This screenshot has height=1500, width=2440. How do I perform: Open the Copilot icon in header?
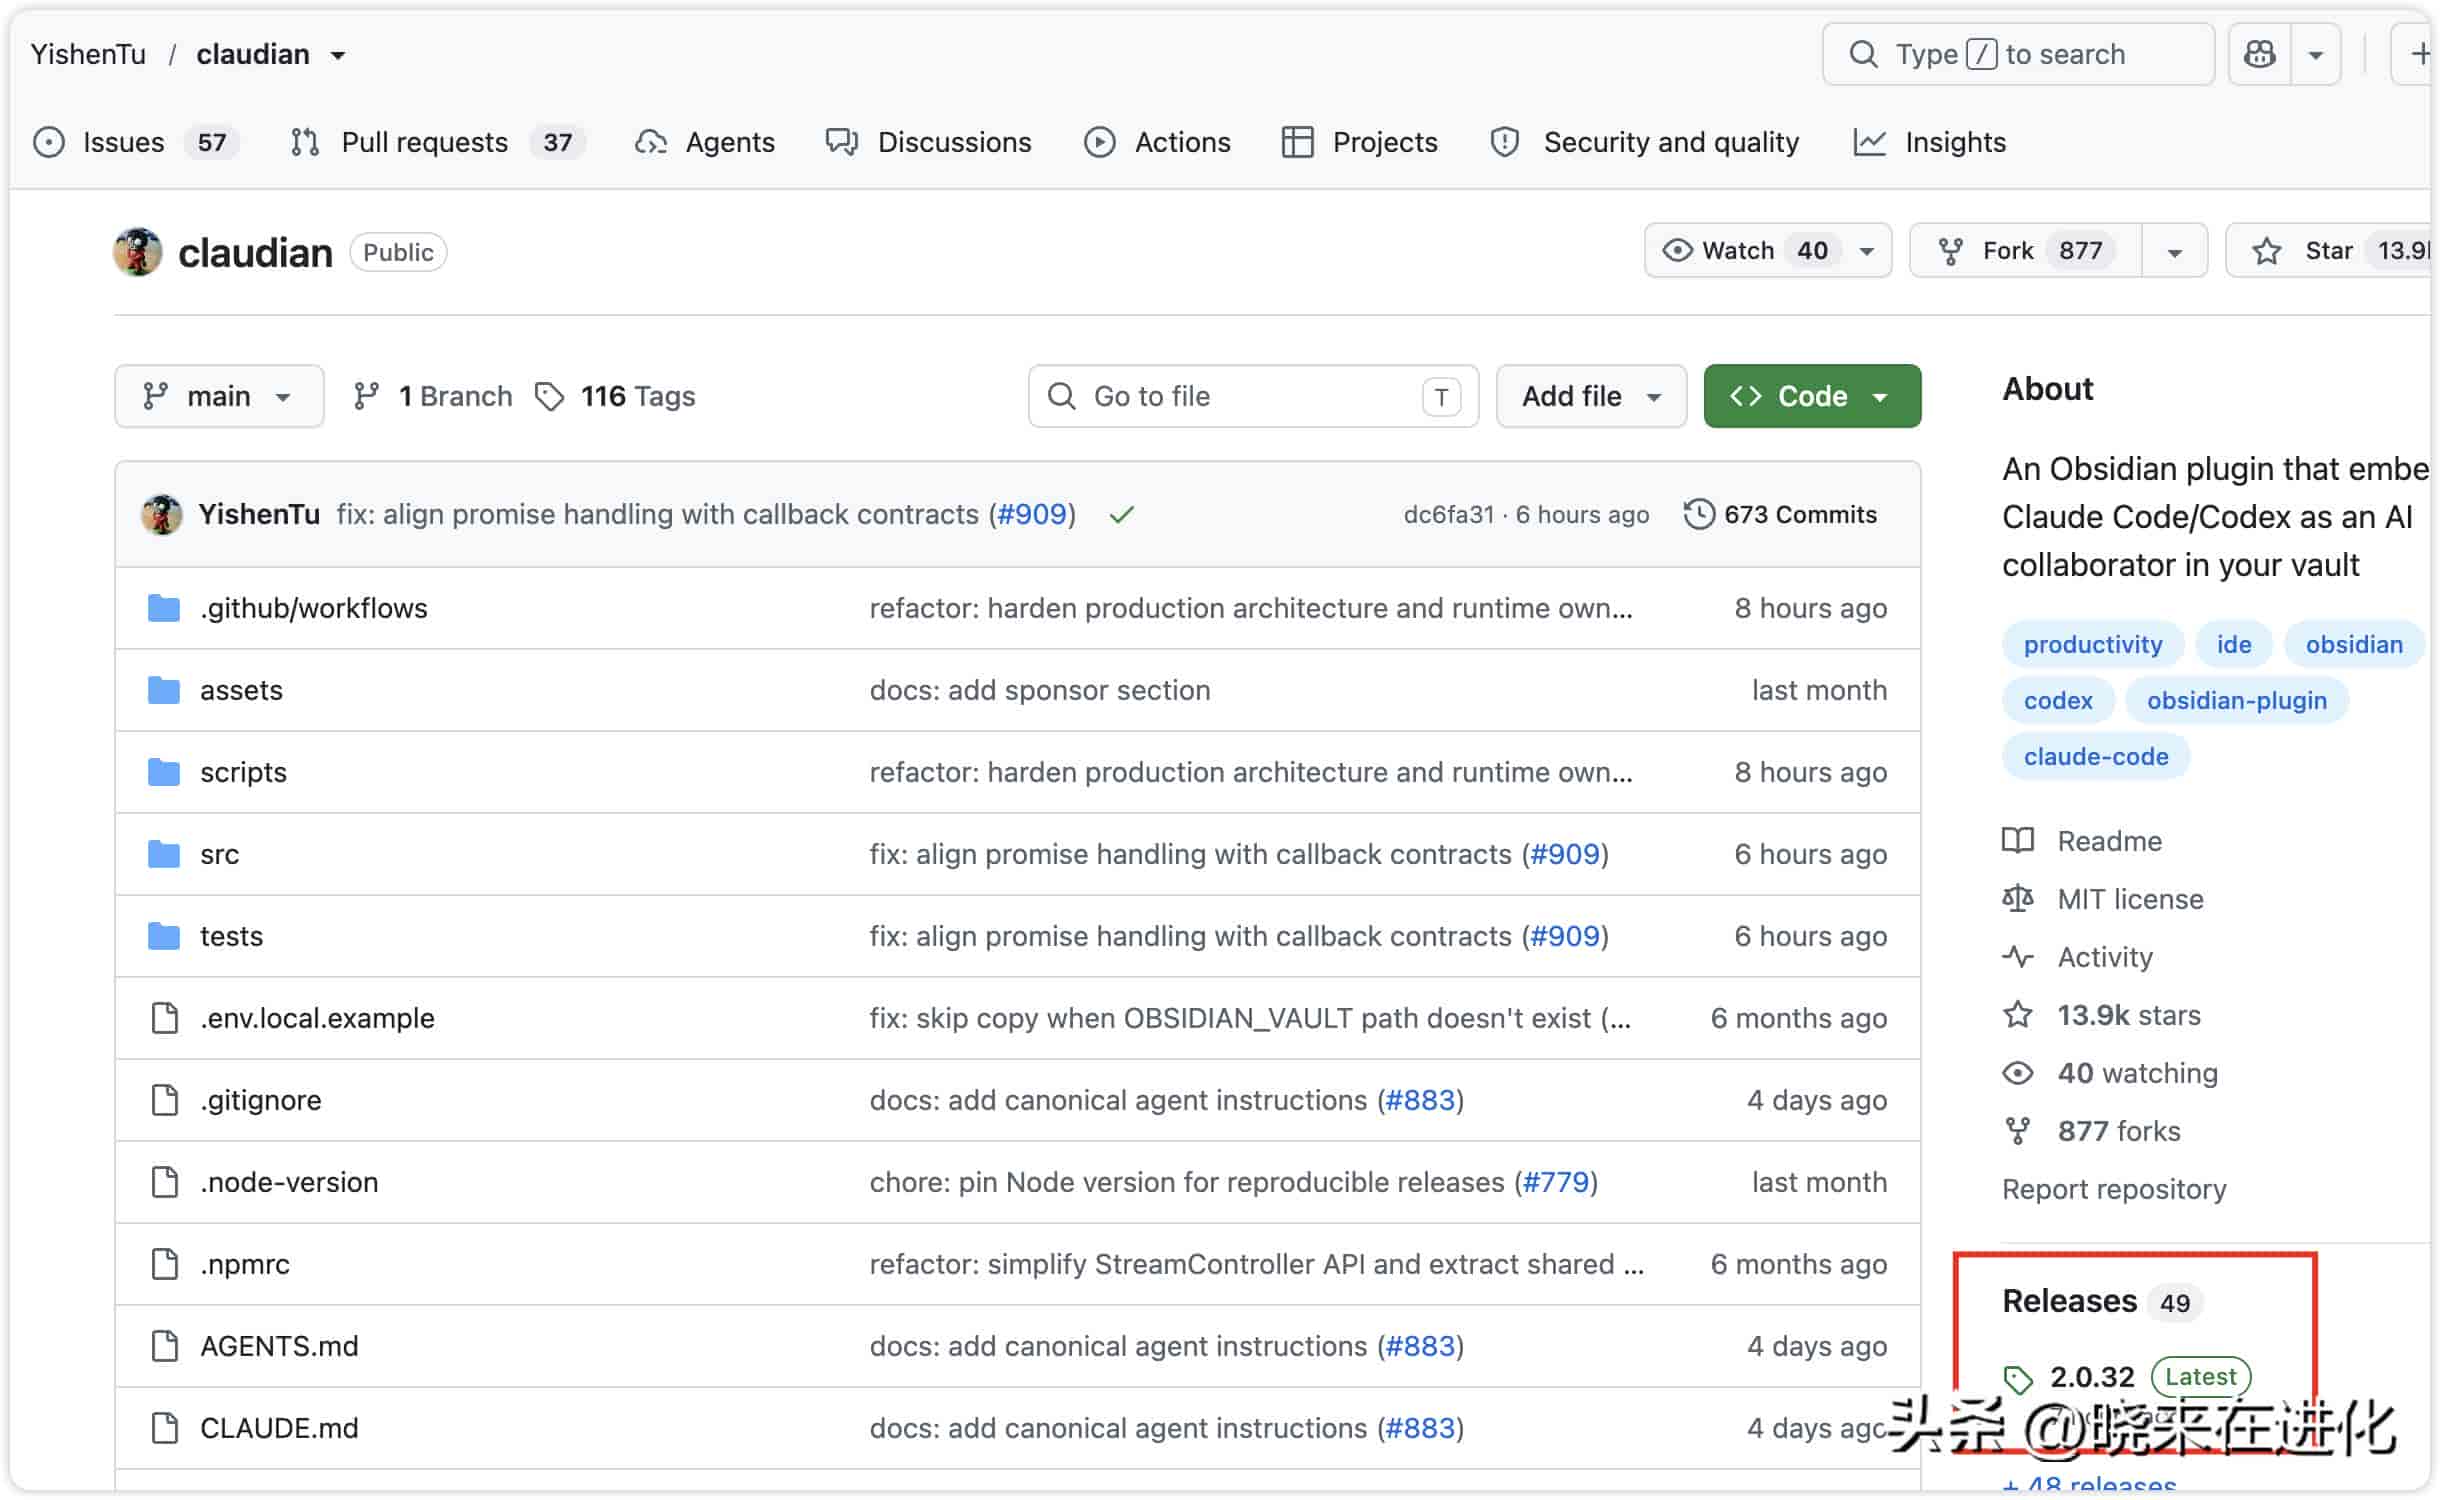(x=2258, y=54)
